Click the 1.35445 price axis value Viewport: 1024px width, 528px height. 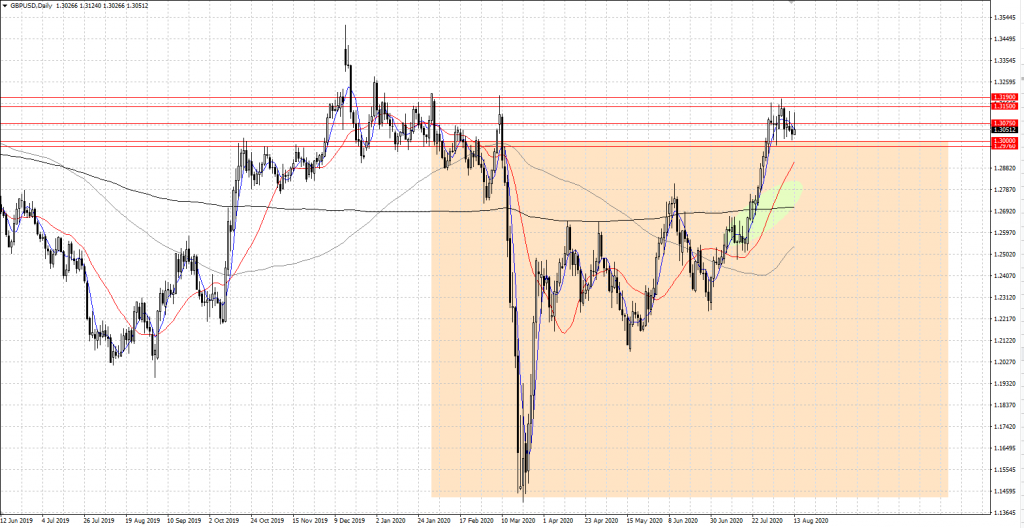(x=1004, y=18)
